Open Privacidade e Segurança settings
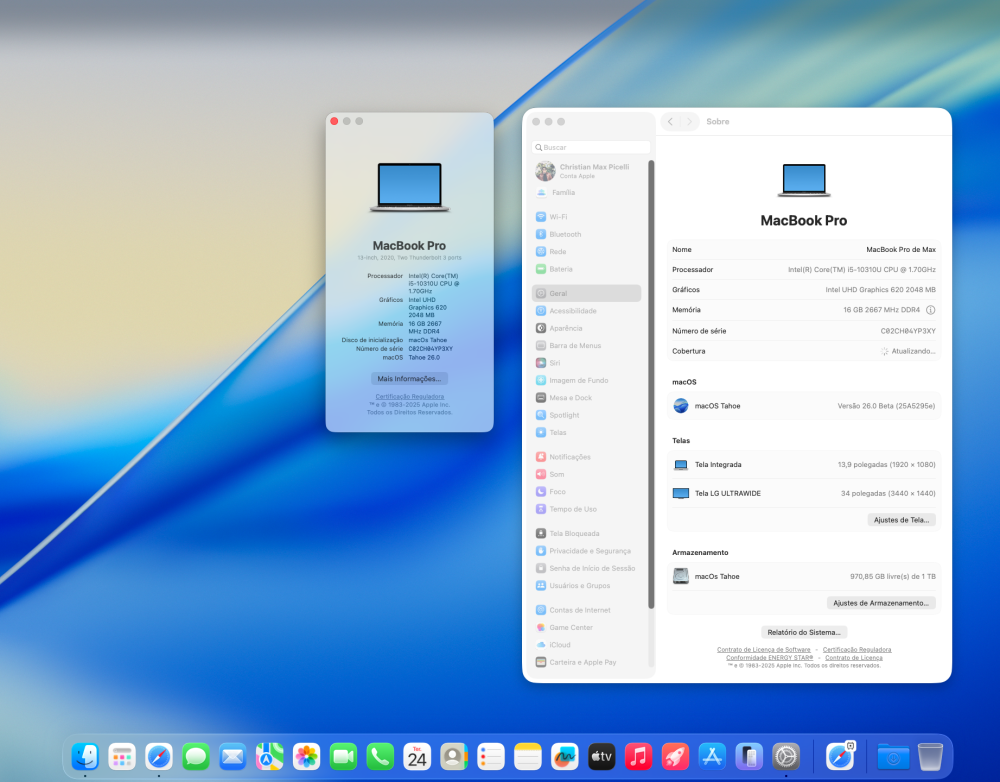Screen dimensions: 1000x782 pyautogui.click(x=586, y=550)
